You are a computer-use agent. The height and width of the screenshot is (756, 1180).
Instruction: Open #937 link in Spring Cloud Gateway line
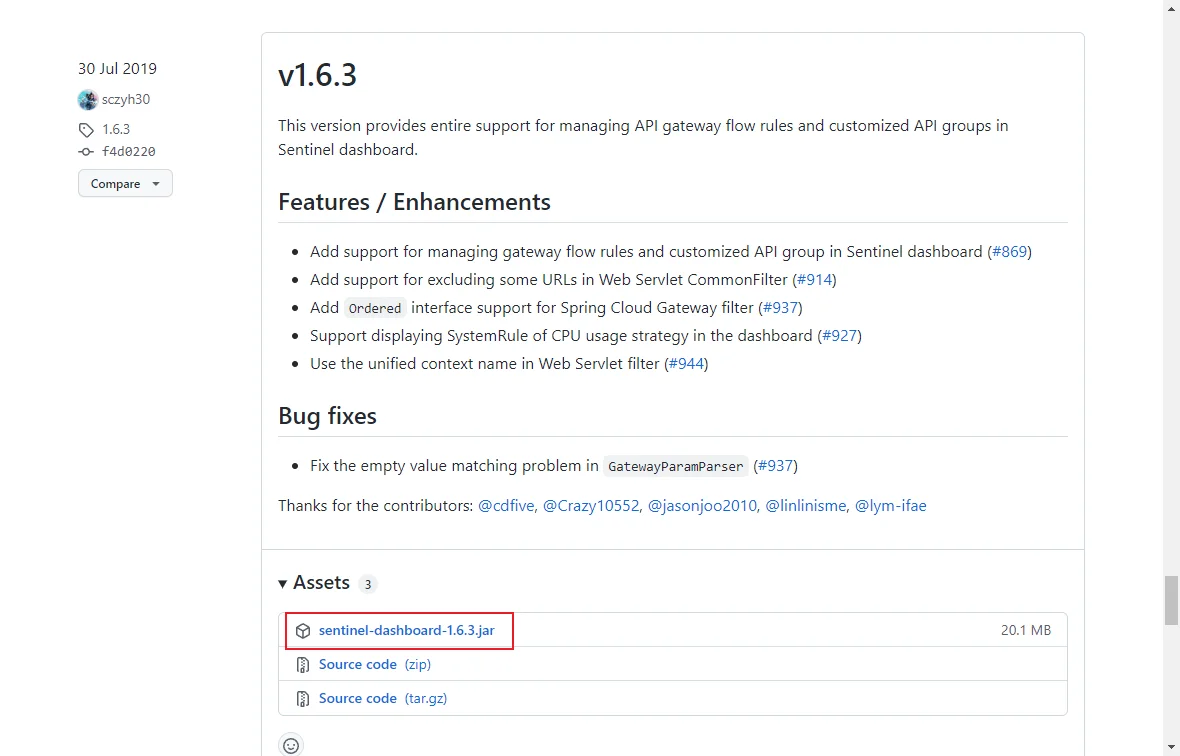780,308
